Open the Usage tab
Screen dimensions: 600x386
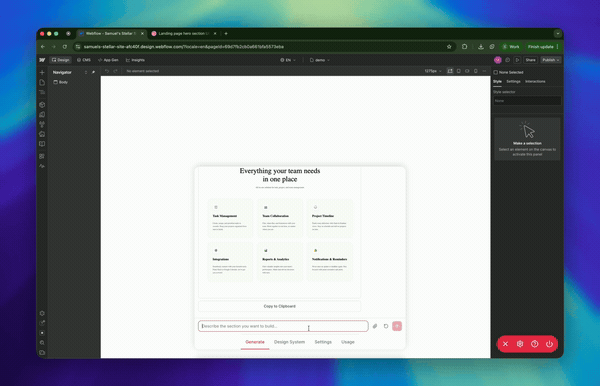click(x=348, y=342)
